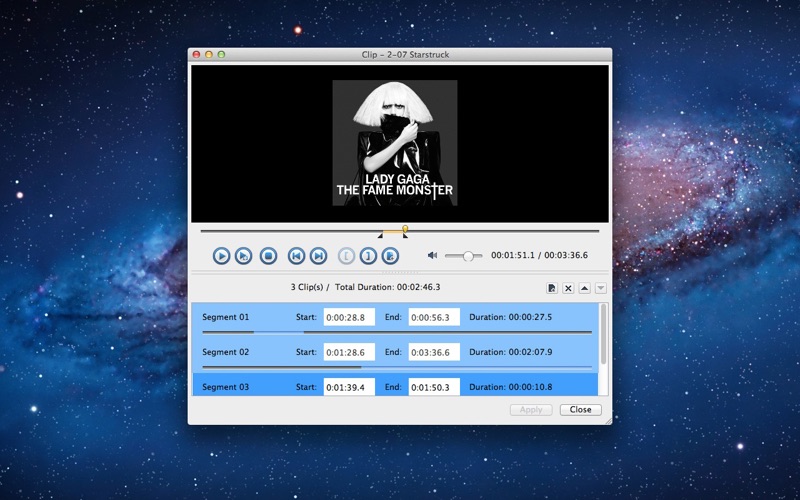Start playback with the Play button

pos(221,256)
